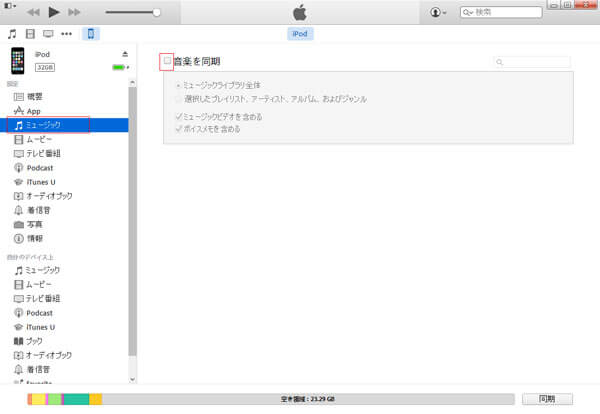The image size is (600, 414).
Task: Skip back to the previous track
Action: click(x=33, y=12)
